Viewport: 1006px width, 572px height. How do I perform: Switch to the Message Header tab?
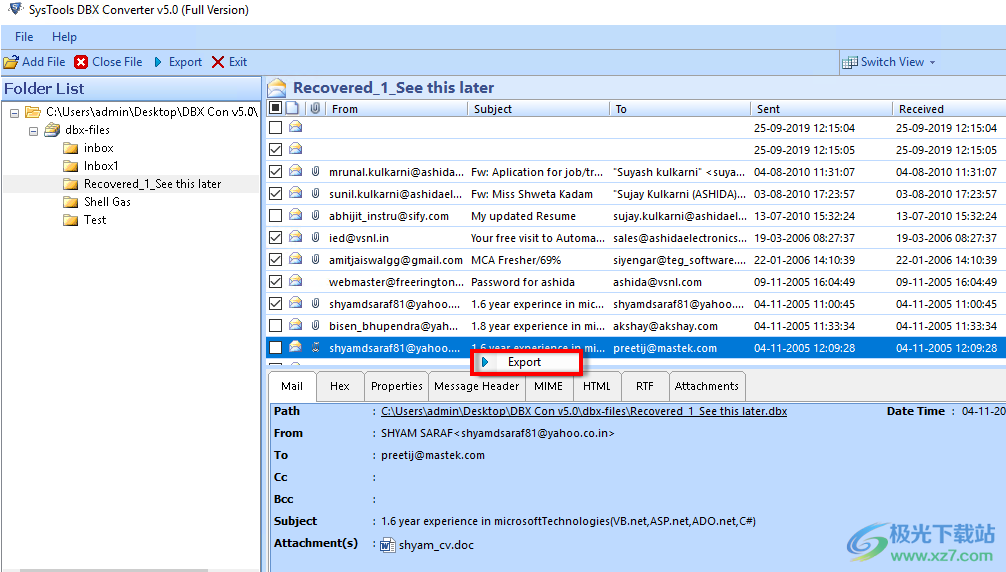(477, 387)
